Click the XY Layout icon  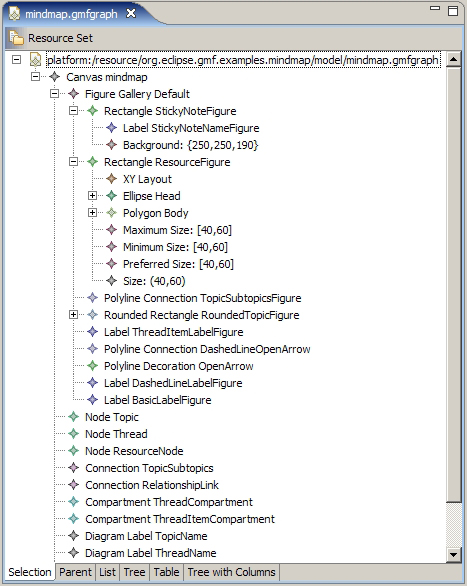111,179
